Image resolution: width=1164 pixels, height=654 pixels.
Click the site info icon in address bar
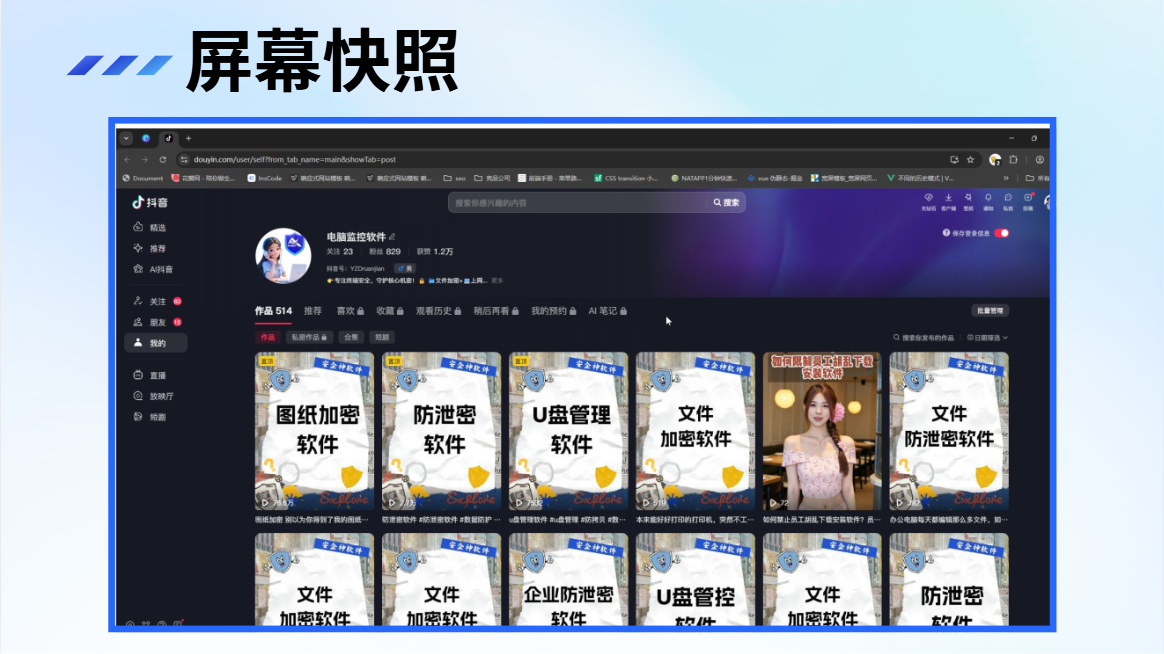pyautogui.click(x=183, y=160)
